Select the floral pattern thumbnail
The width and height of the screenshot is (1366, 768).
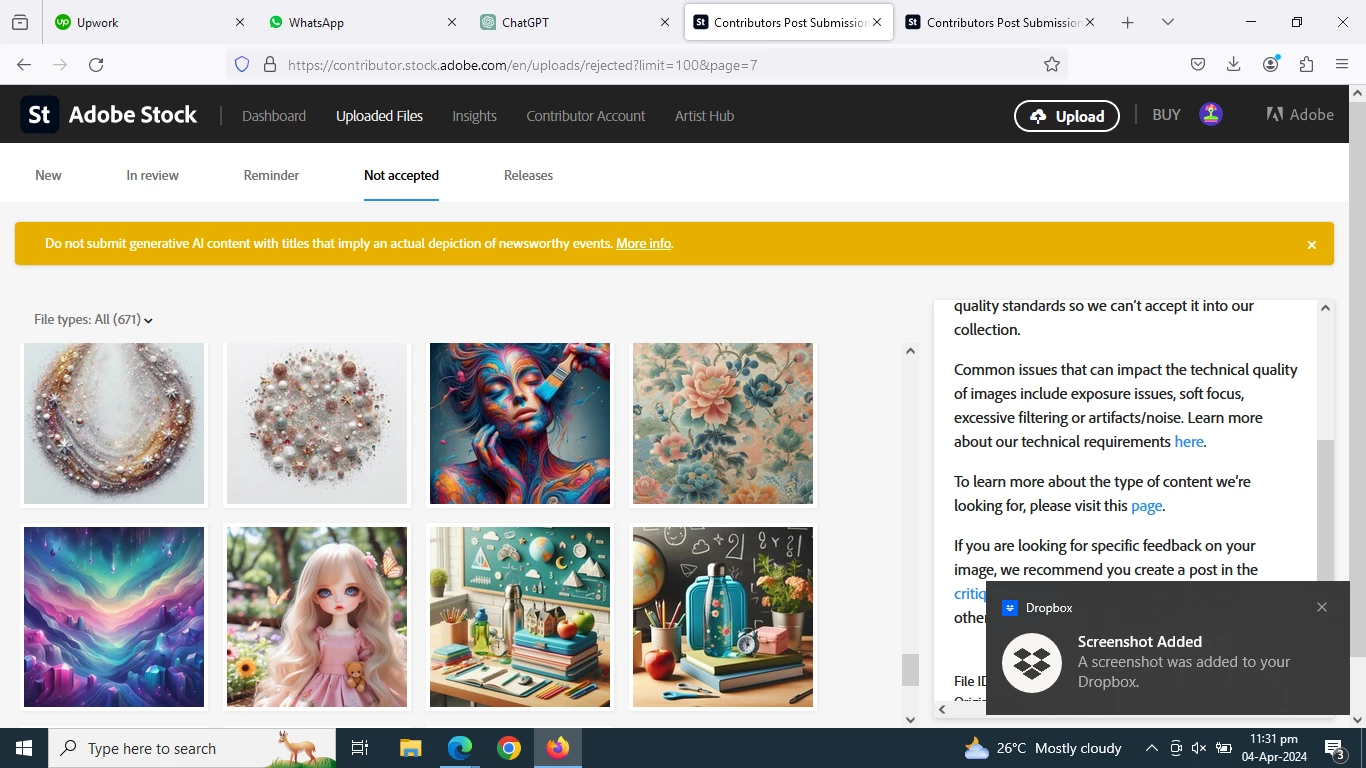click(x=723, y=424)
